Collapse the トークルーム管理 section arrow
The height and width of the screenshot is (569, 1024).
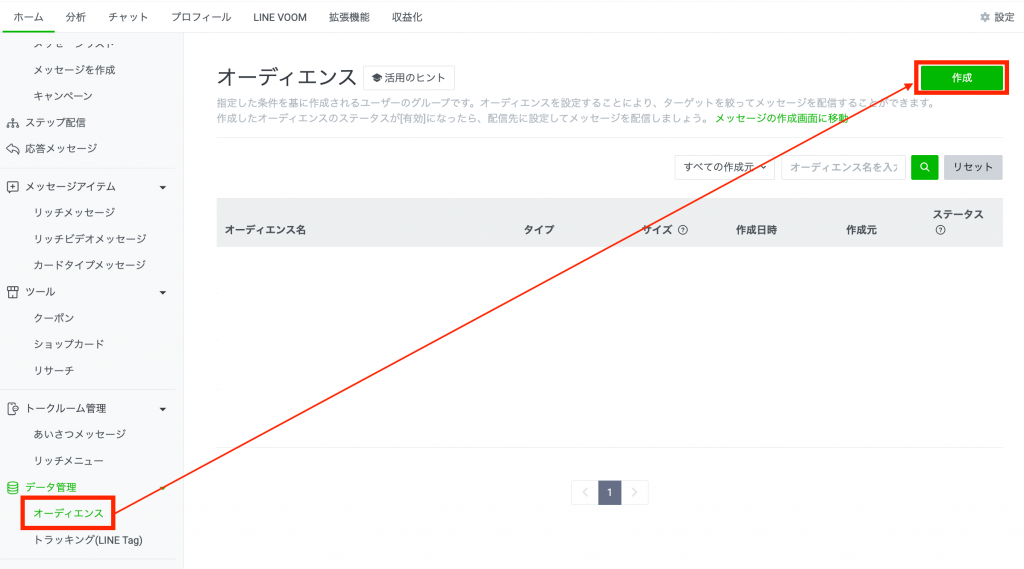pos(163,410)
